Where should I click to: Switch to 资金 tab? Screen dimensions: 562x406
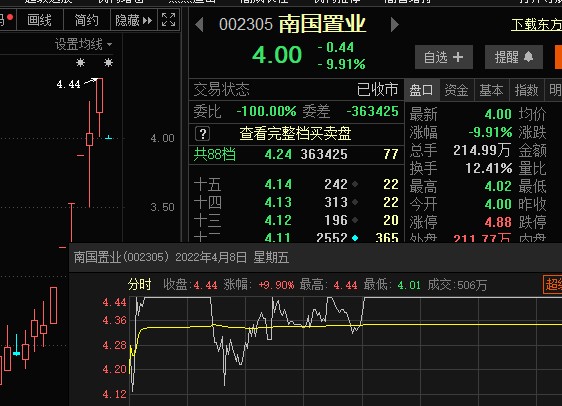(x=457, y=90)
